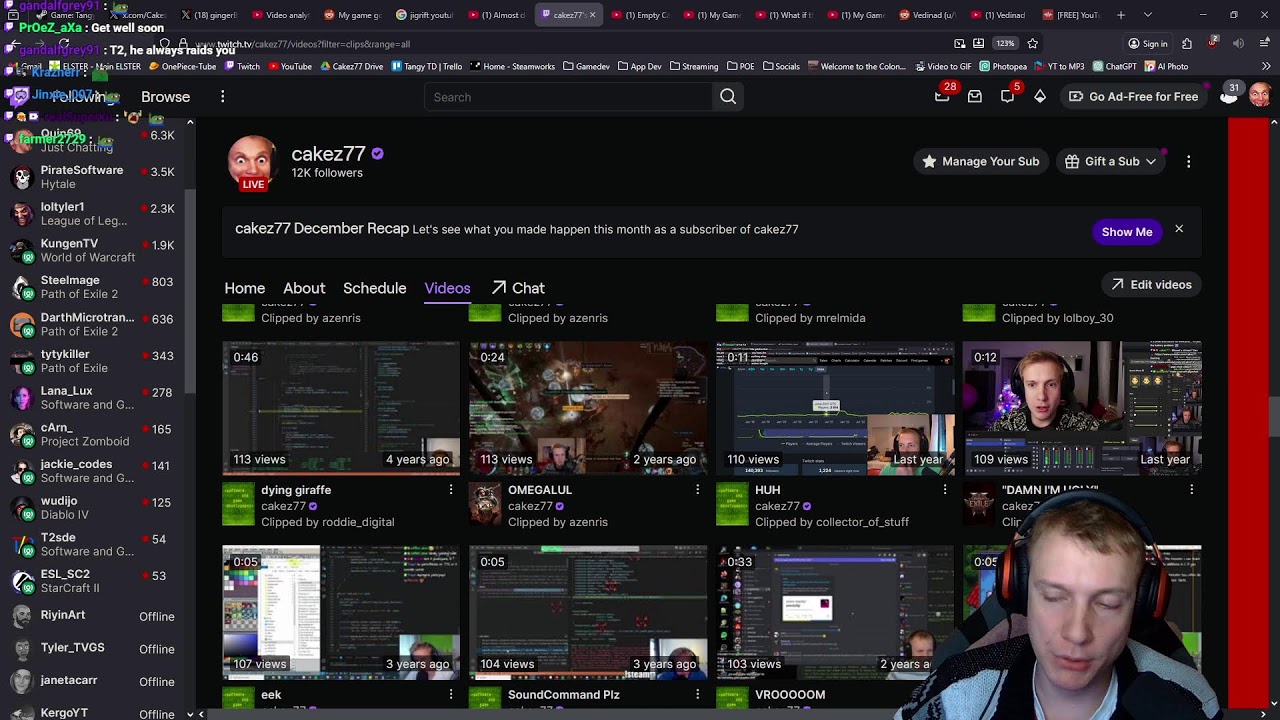Open channel options three-dot menu beside Gift a Sub
This screenshot has width=1280, height=720.
pos(1188,161)
